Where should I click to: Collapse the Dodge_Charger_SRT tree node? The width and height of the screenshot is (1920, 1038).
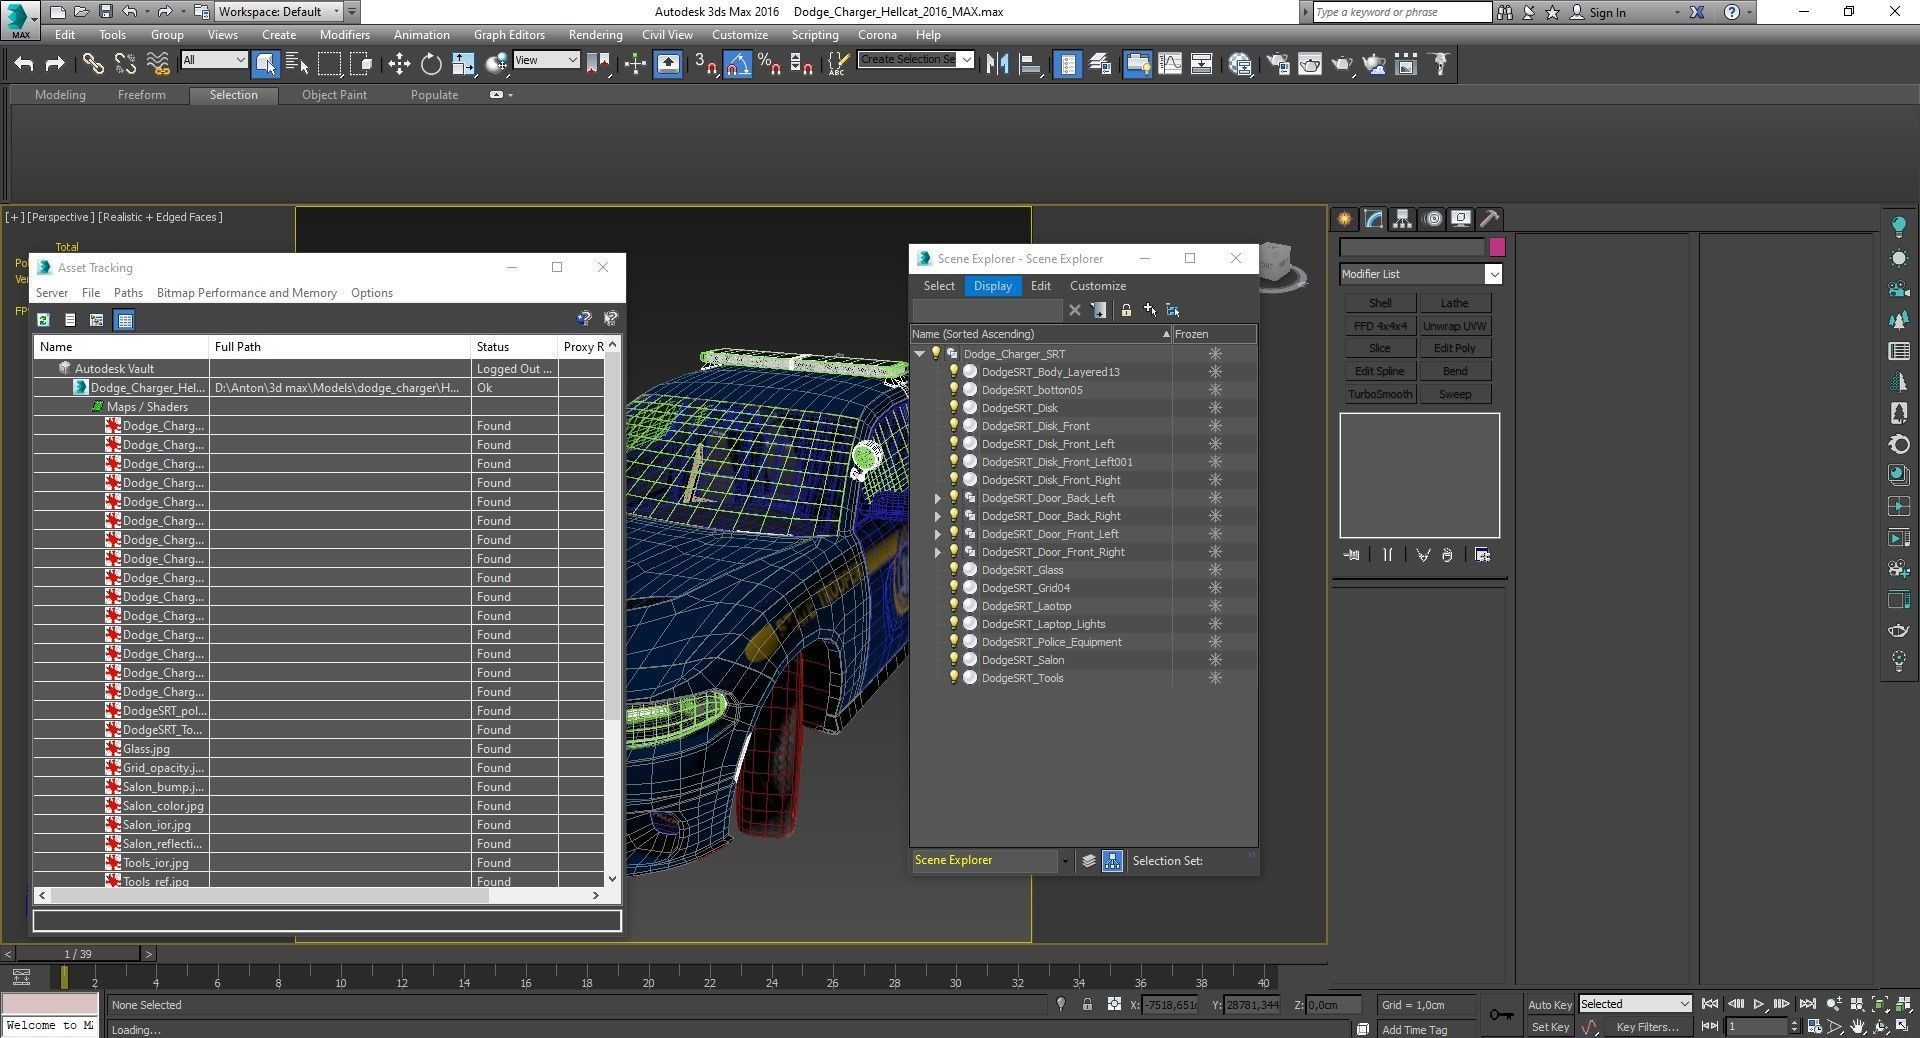pos(919,354)
